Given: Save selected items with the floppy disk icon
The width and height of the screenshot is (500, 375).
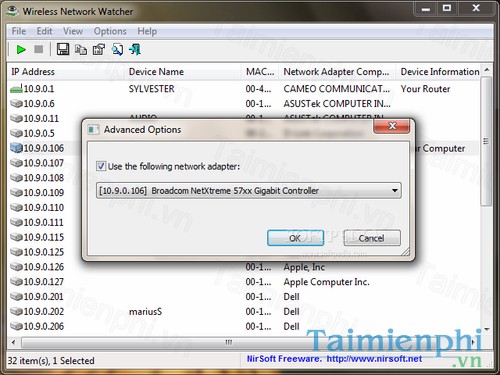Looking at the screenshot, I should click(x=63, y=49).
